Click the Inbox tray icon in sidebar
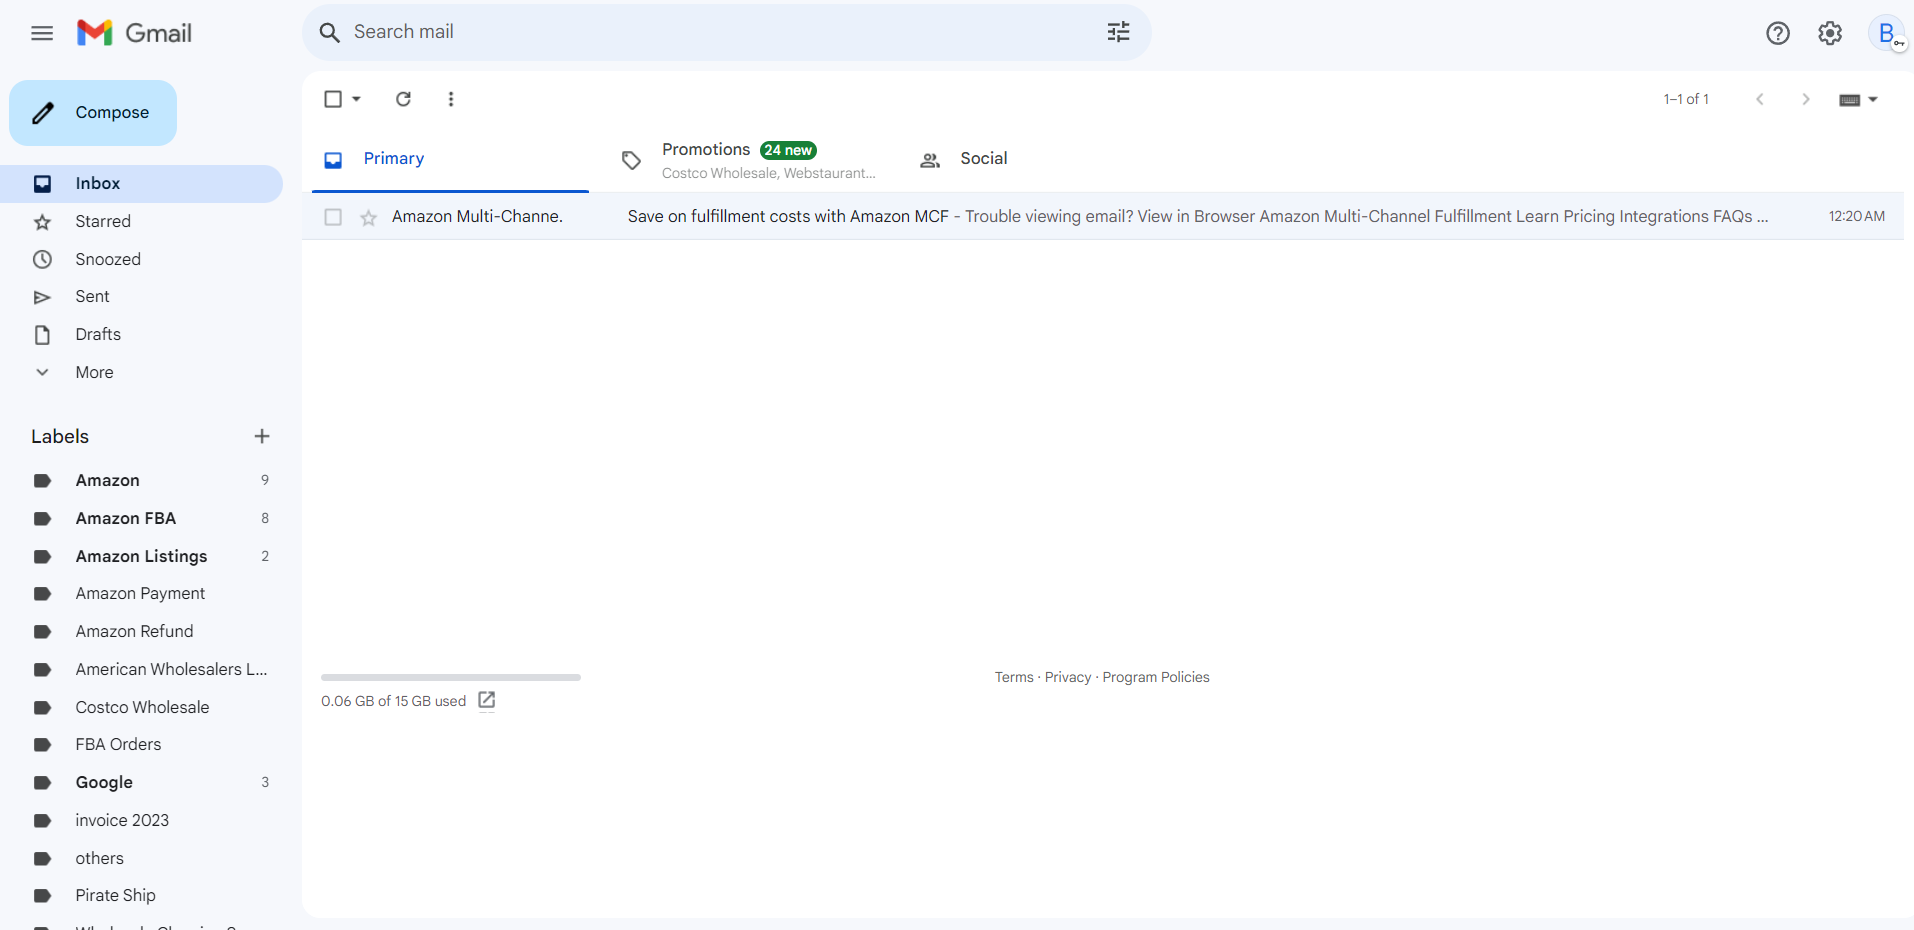Viewport: 1914px width, 930px height. click(x=42, y=184)
